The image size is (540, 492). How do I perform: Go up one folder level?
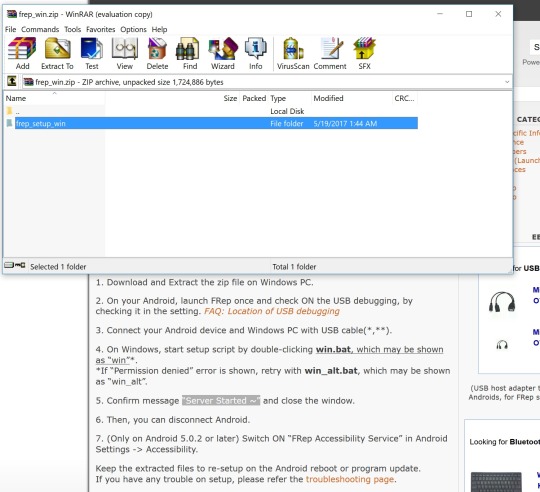tap(12, 82)
